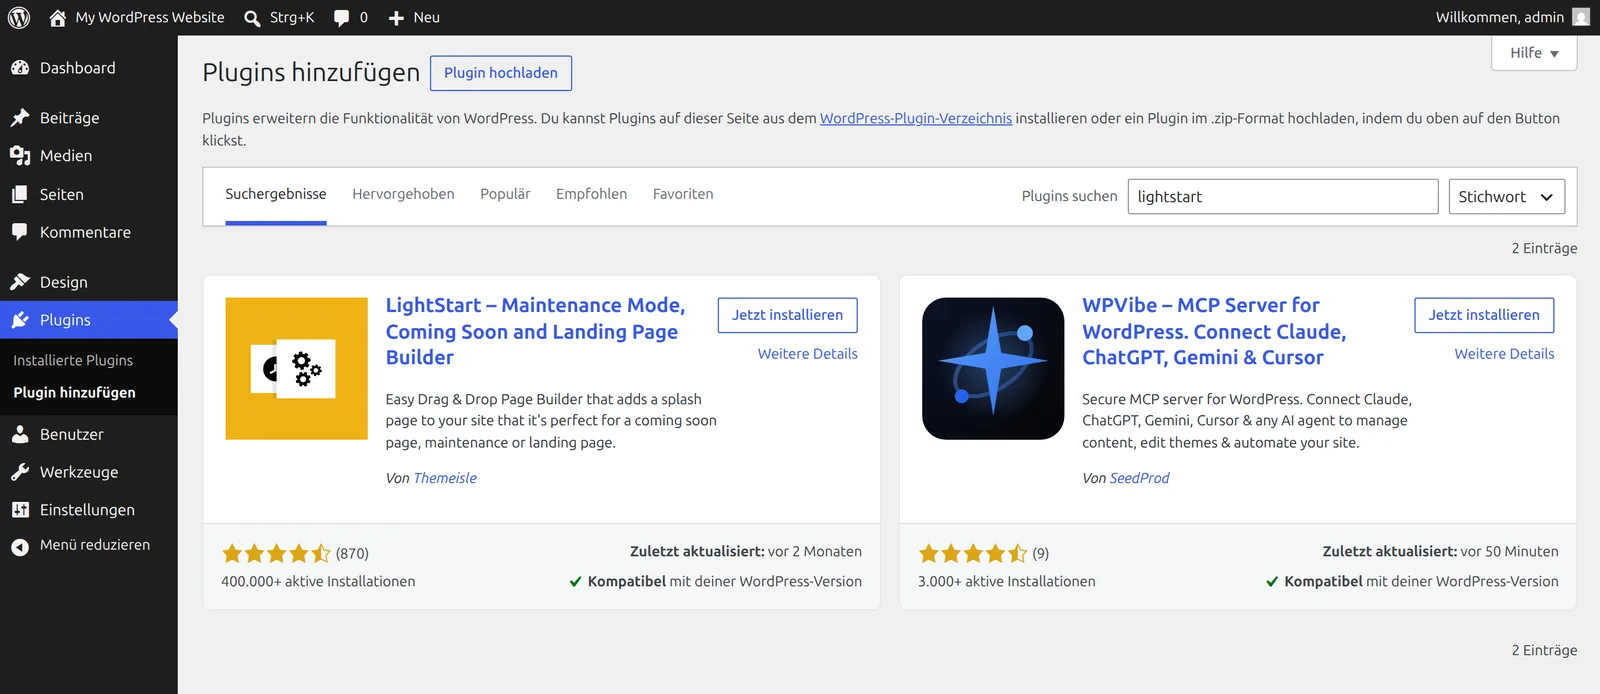Image resolution: width=1600 pixels, height=694 pixels.
Task: Open the WordPress-Plugin-Verzeichnis link
Action: [x=916, y=118]
